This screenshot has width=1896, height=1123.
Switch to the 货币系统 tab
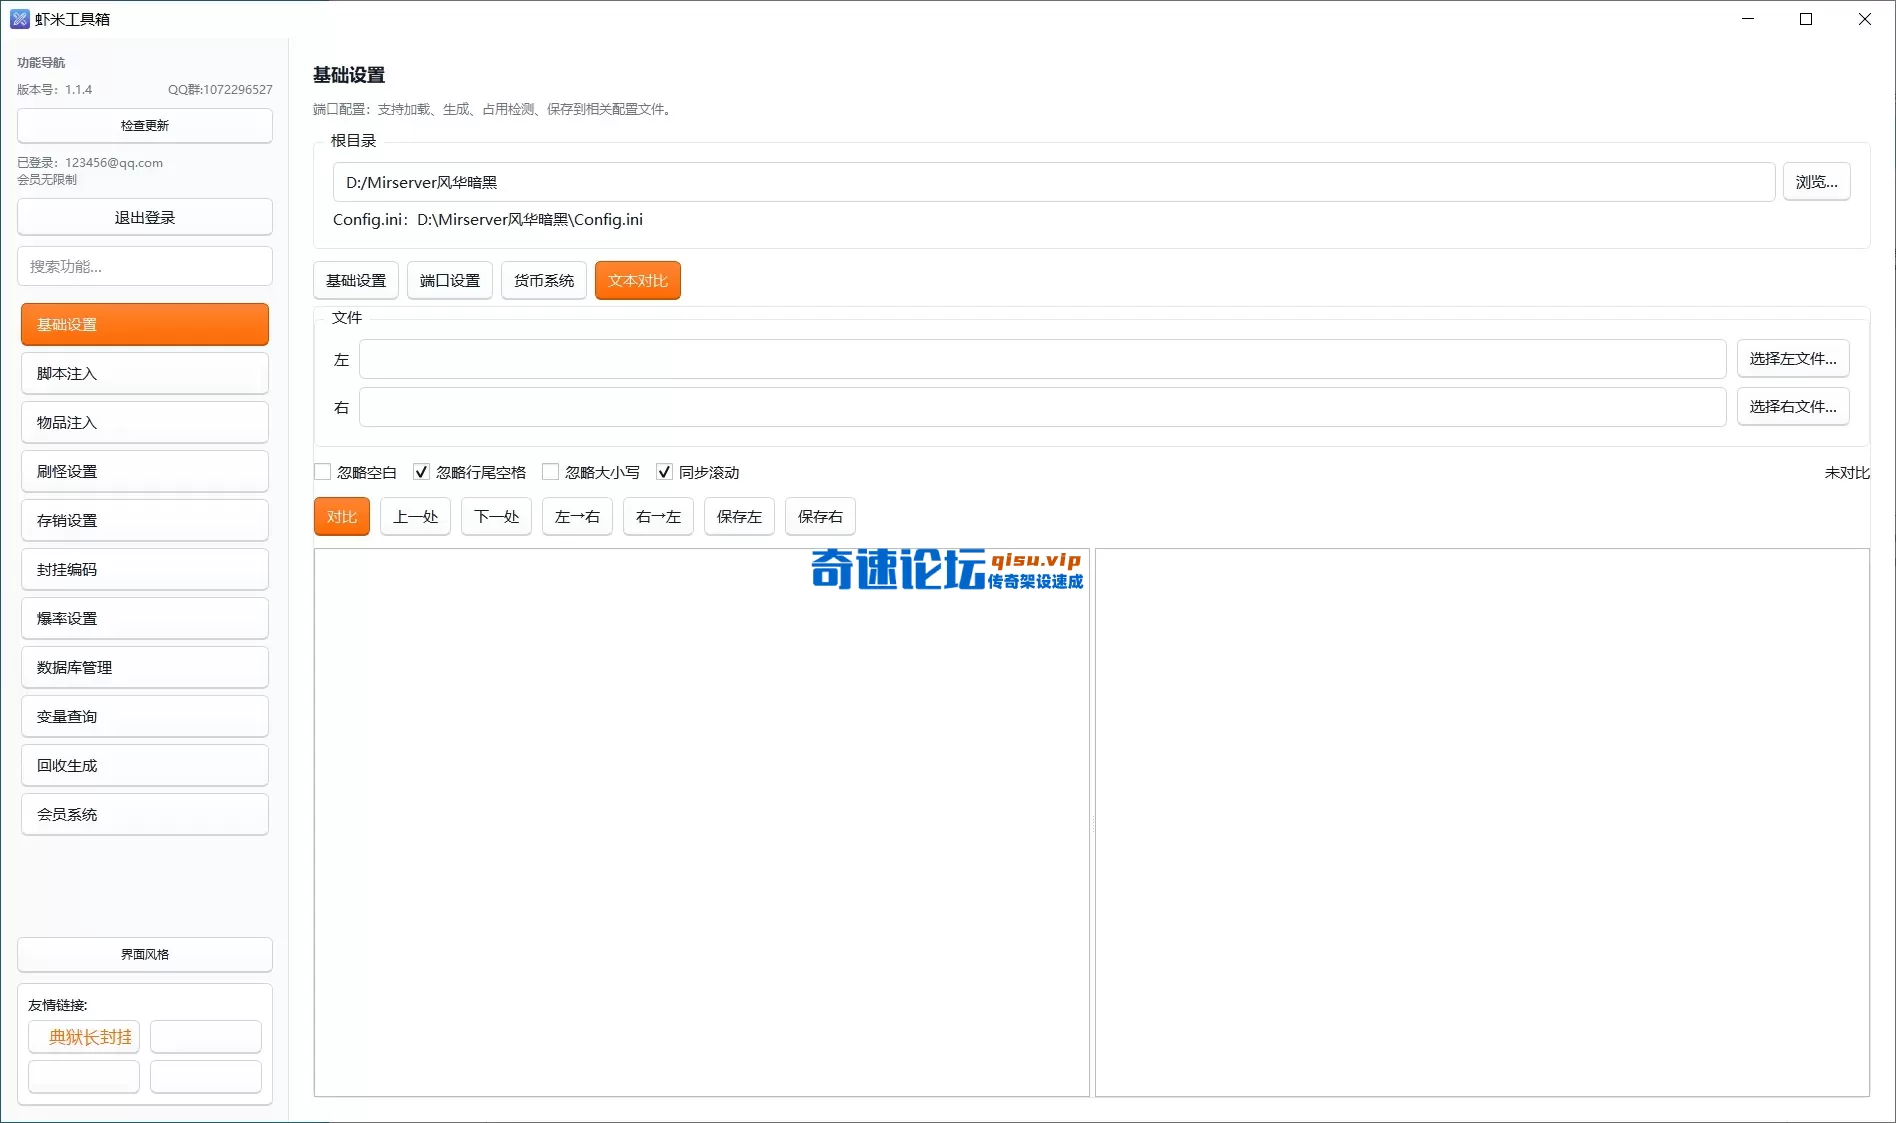coord(543,280)
